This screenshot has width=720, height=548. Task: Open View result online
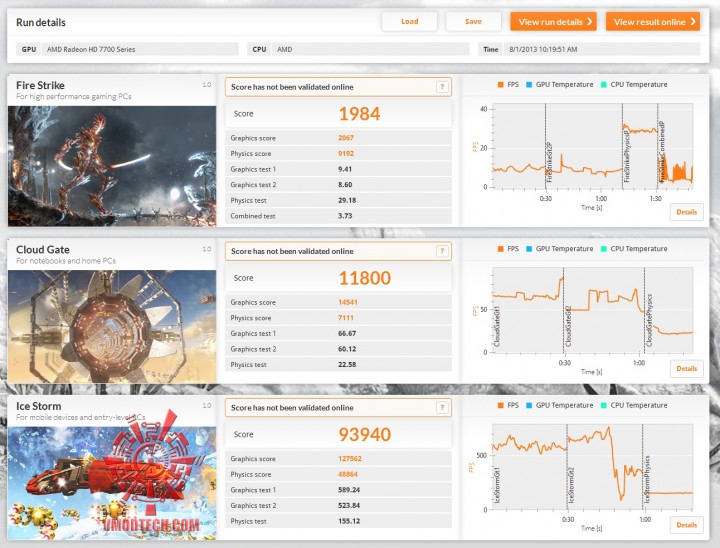tap(653, 22)
